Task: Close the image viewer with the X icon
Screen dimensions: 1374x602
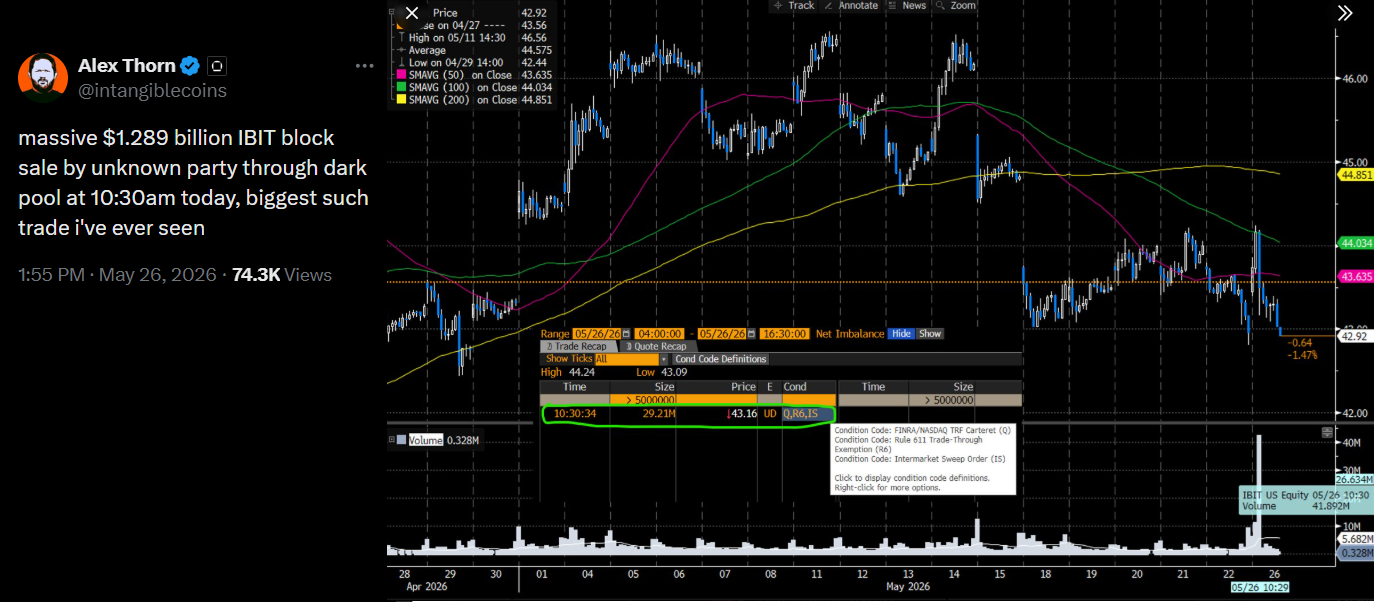Action: click(412, 13)
